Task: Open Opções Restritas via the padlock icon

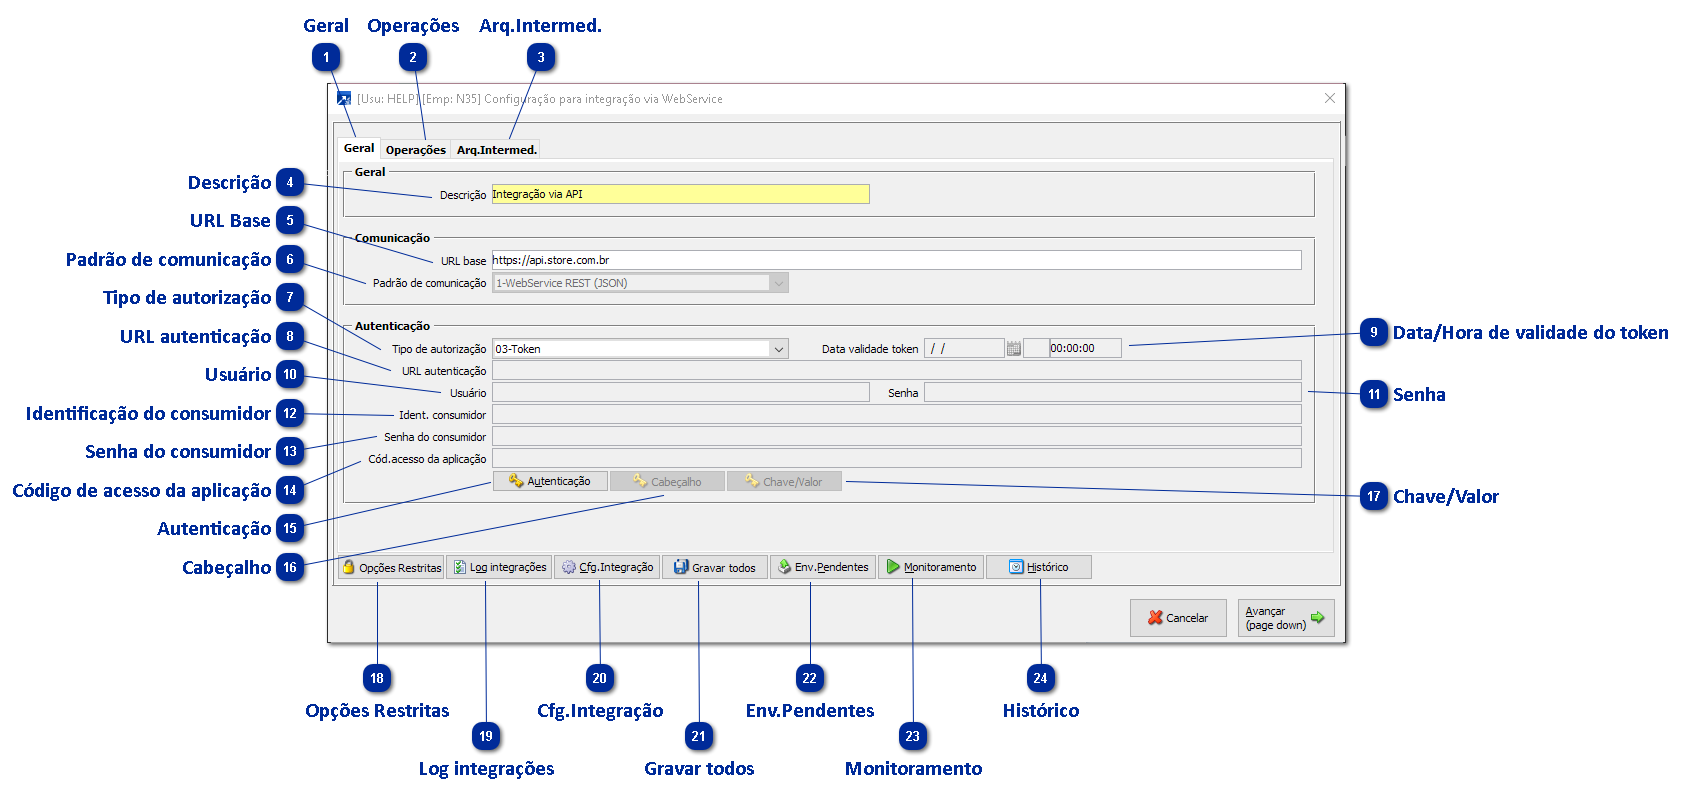Action: 391,567
